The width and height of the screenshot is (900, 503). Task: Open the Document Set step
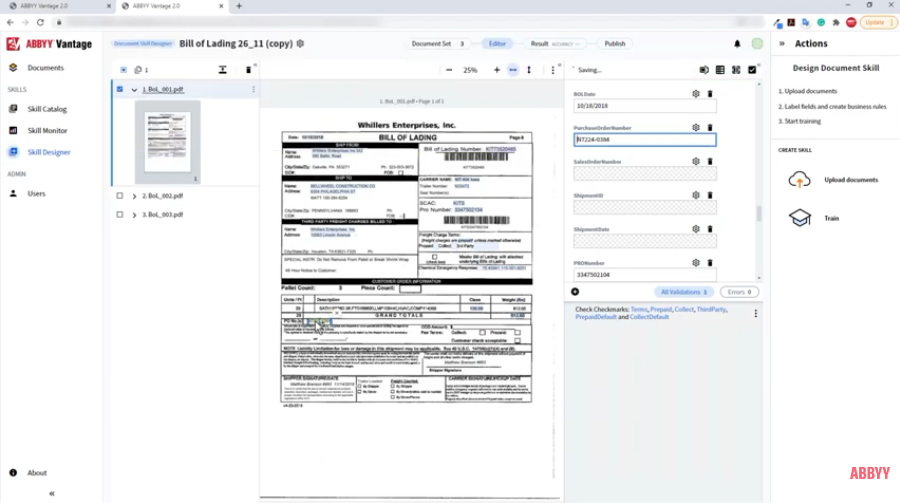click(437, 44)
